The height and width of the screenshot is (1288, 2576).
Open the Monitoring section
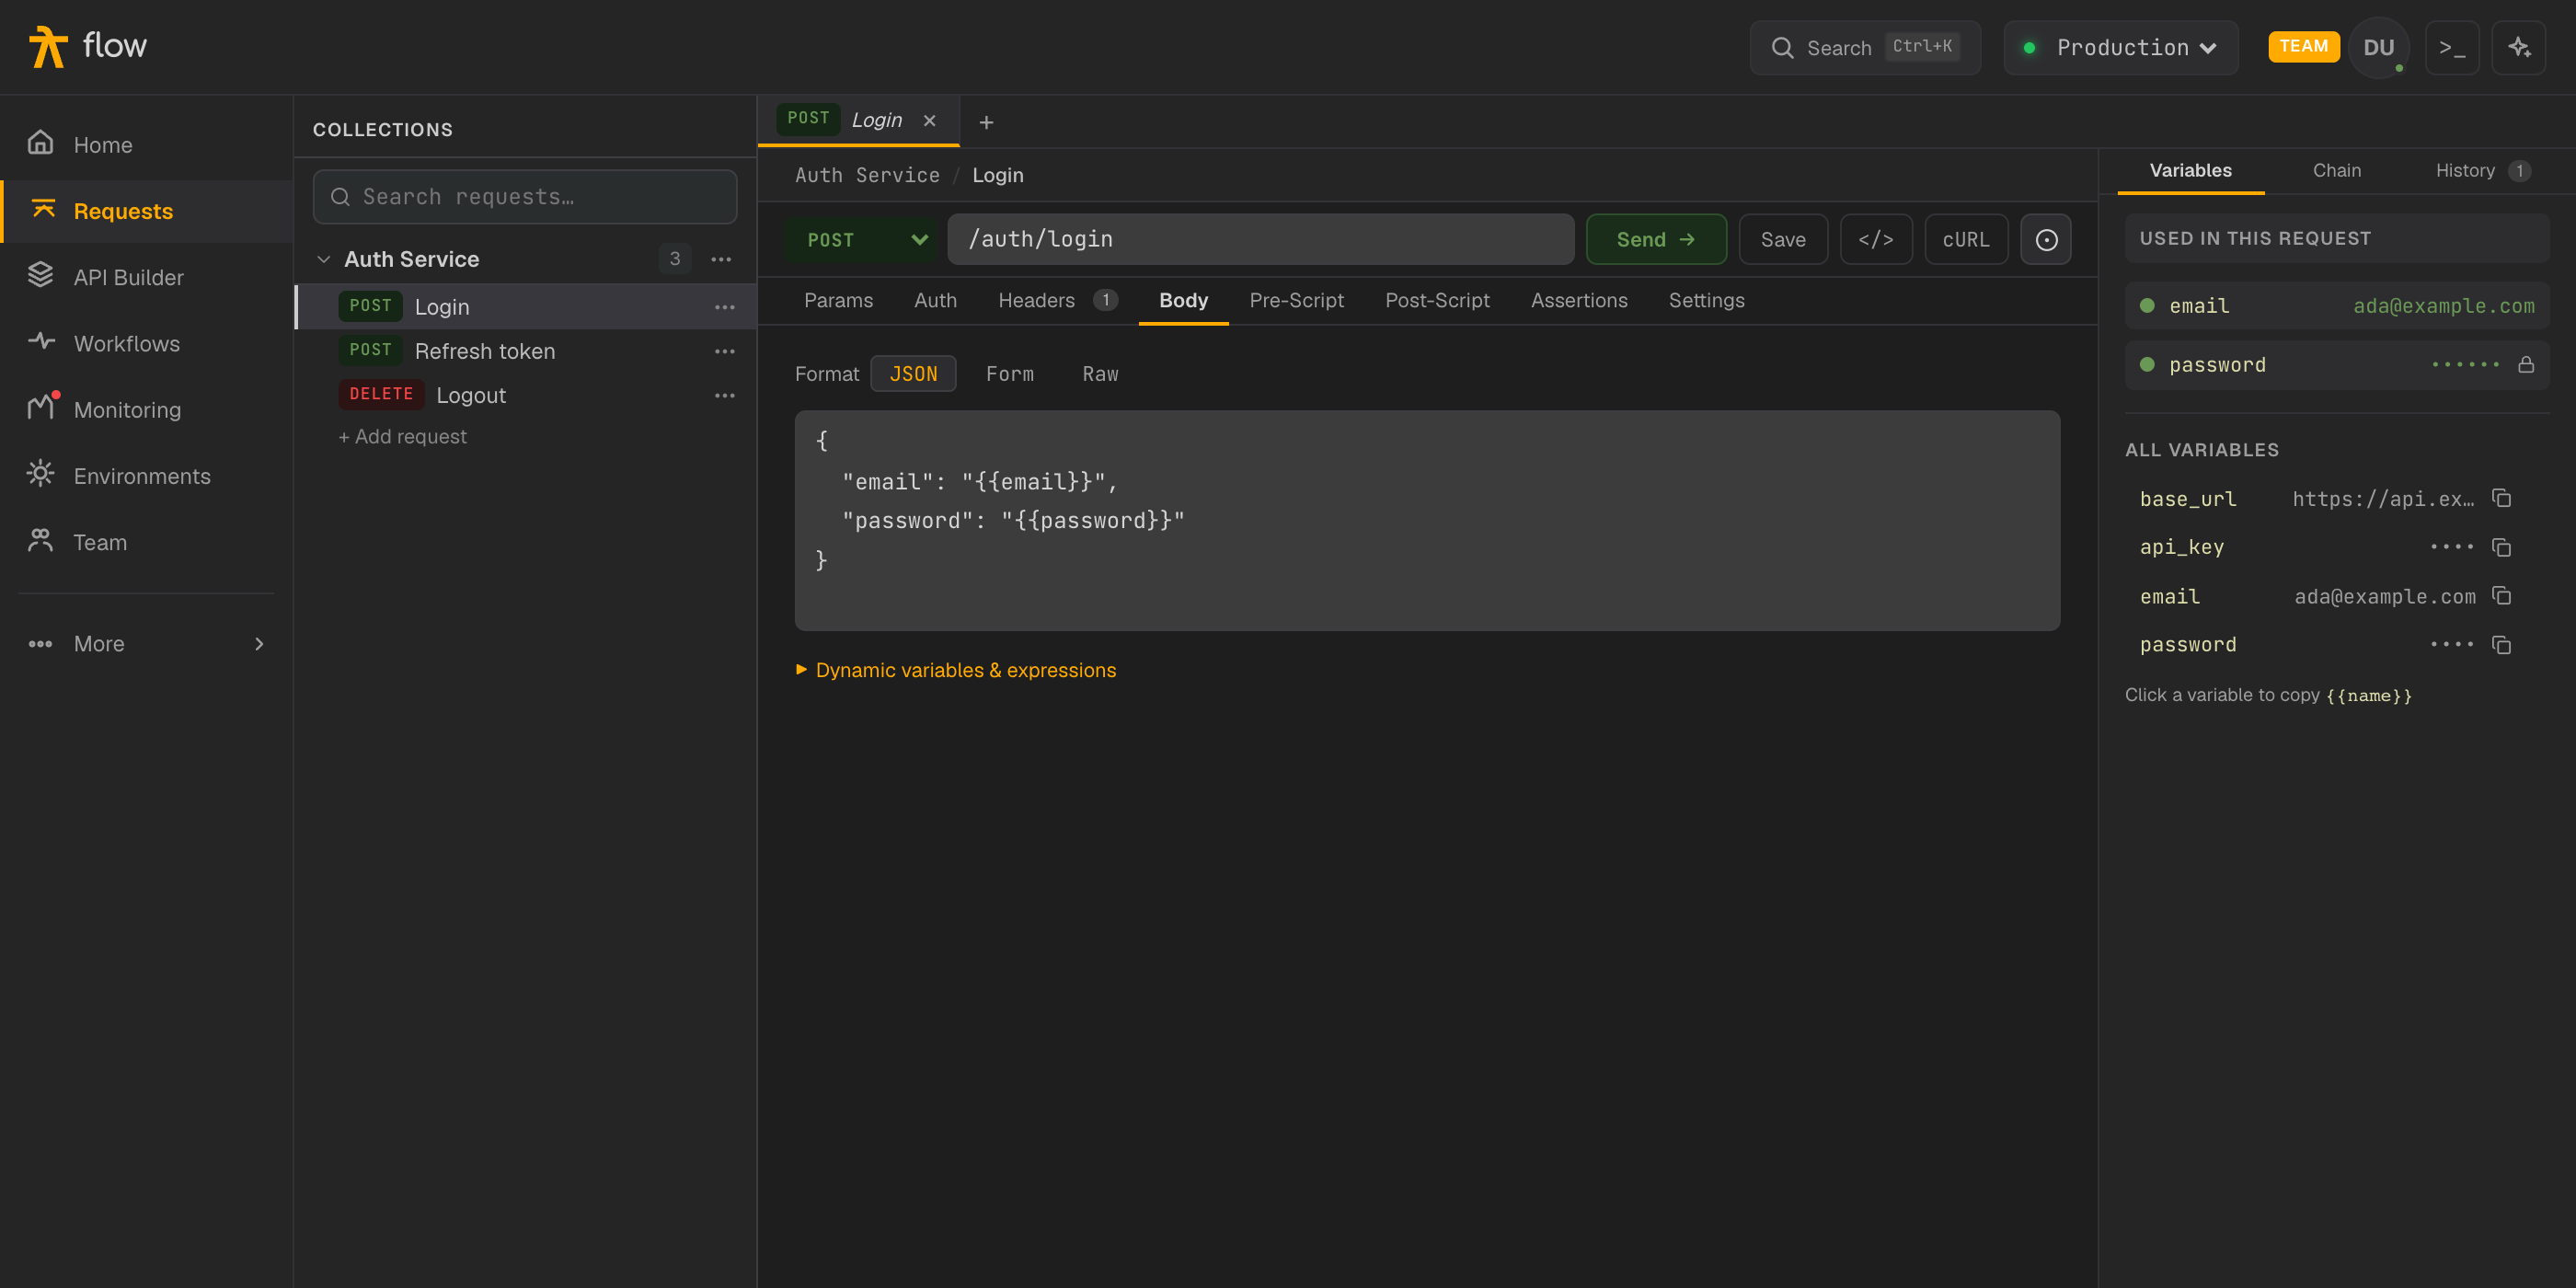[x=146, y=409]
